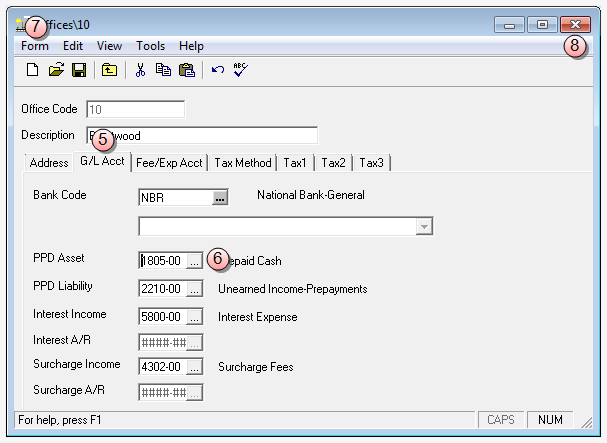Click the Copy toolbar icon
This screenshot has width=607, height=443.
[163, 70]
